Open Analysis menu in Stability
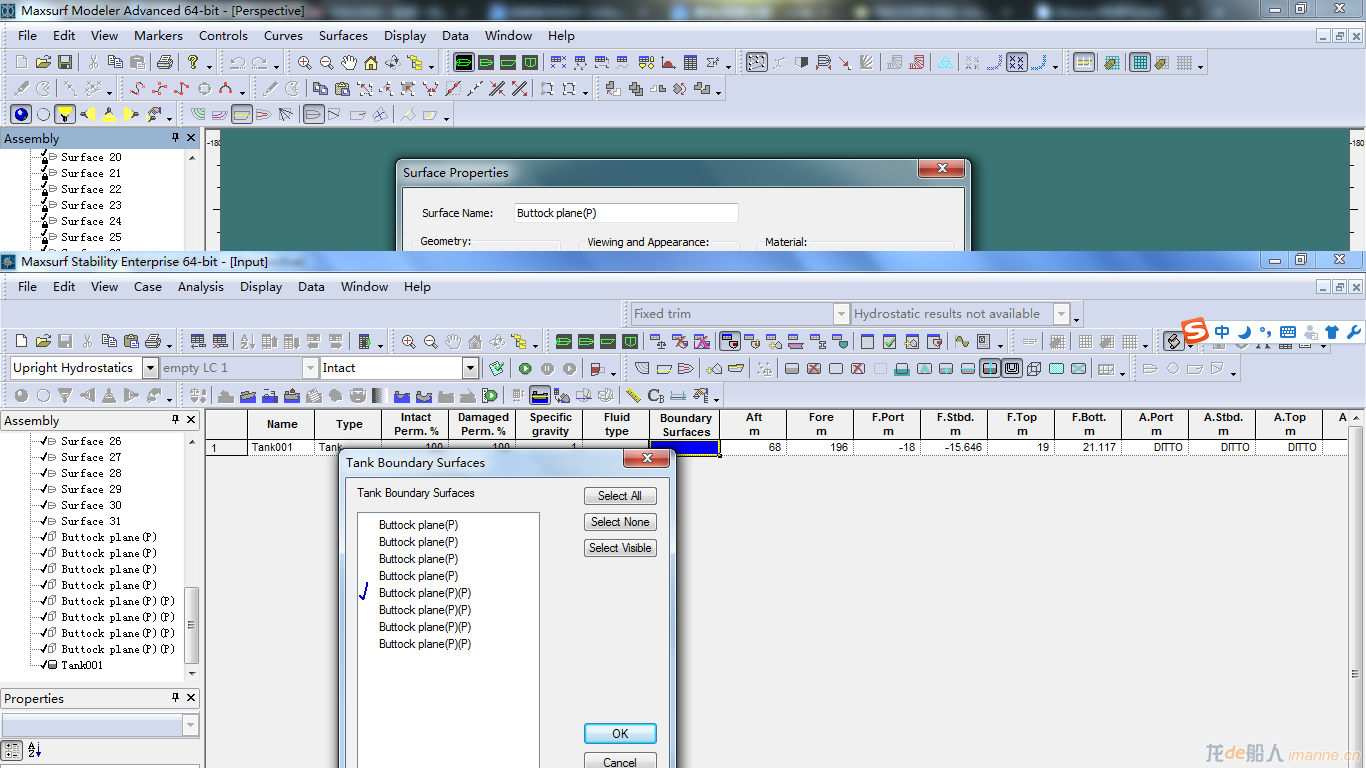The height and width of the screenshot is (768, 1366). (201, 286)
